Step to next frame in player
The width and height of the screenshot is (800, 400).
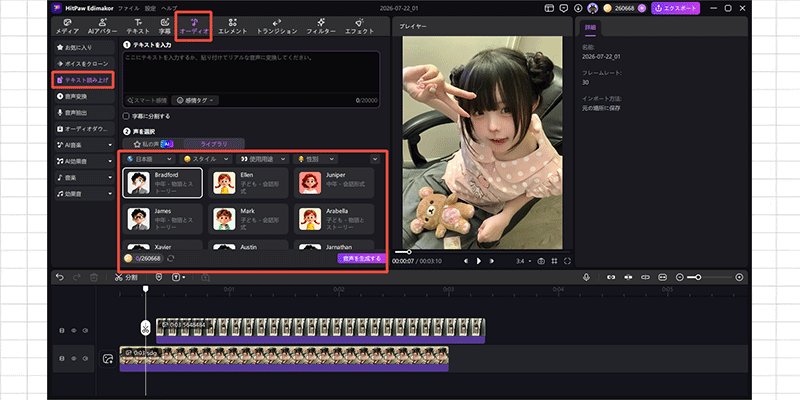(491, 261)
